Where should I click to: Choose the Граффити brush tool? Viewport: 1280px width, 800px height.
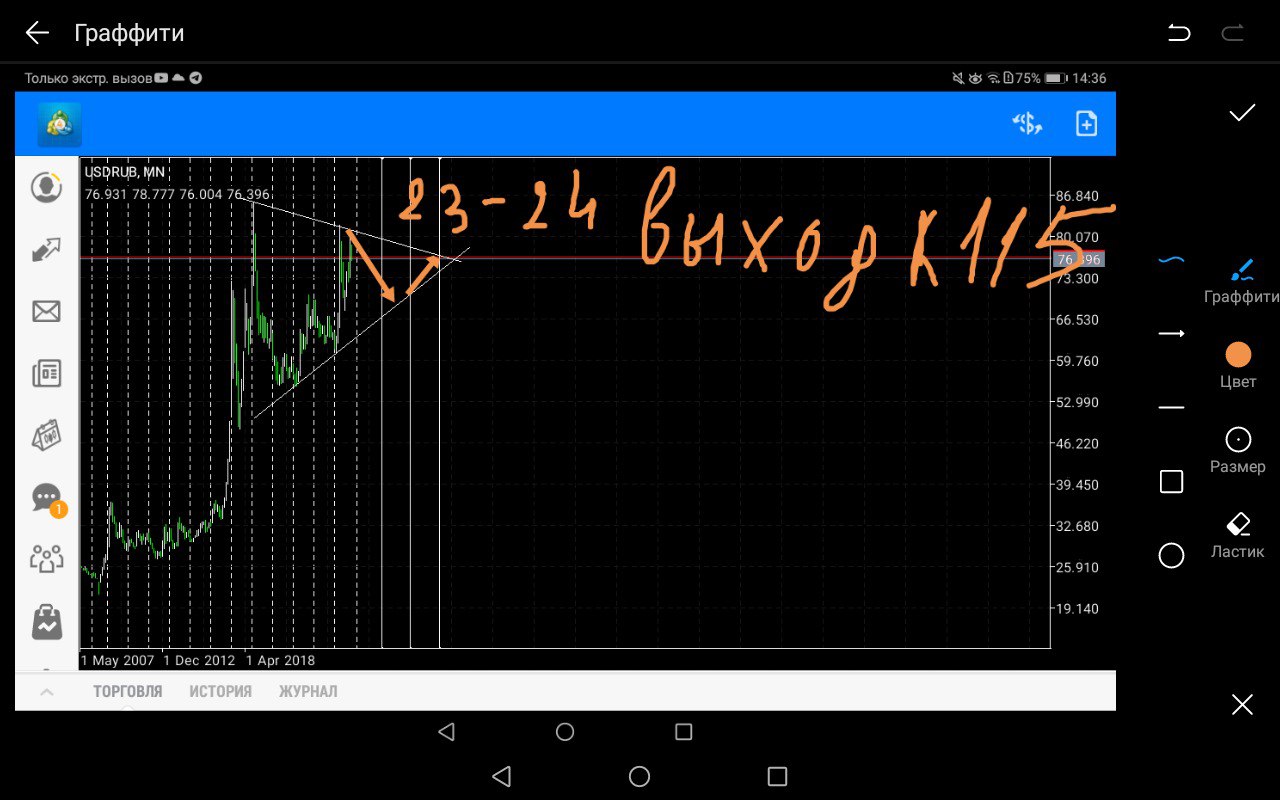coord(1240,282)
